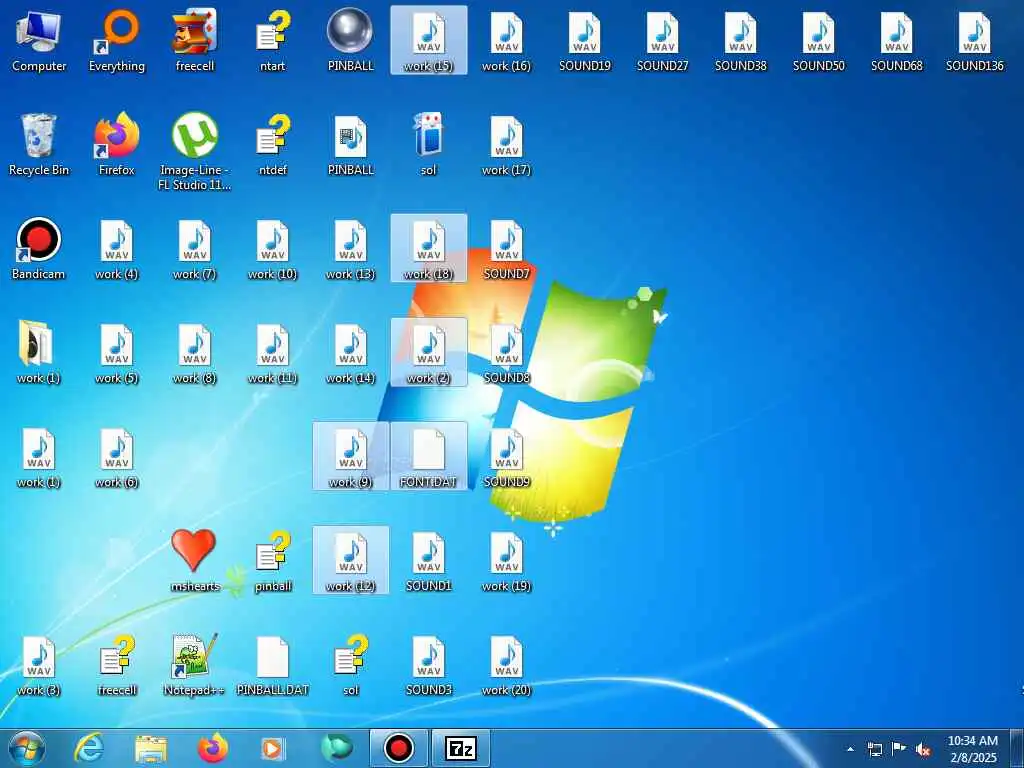1024x768 pixels.
Task: Select the SOUND27 WAV file
Action: 662,40
